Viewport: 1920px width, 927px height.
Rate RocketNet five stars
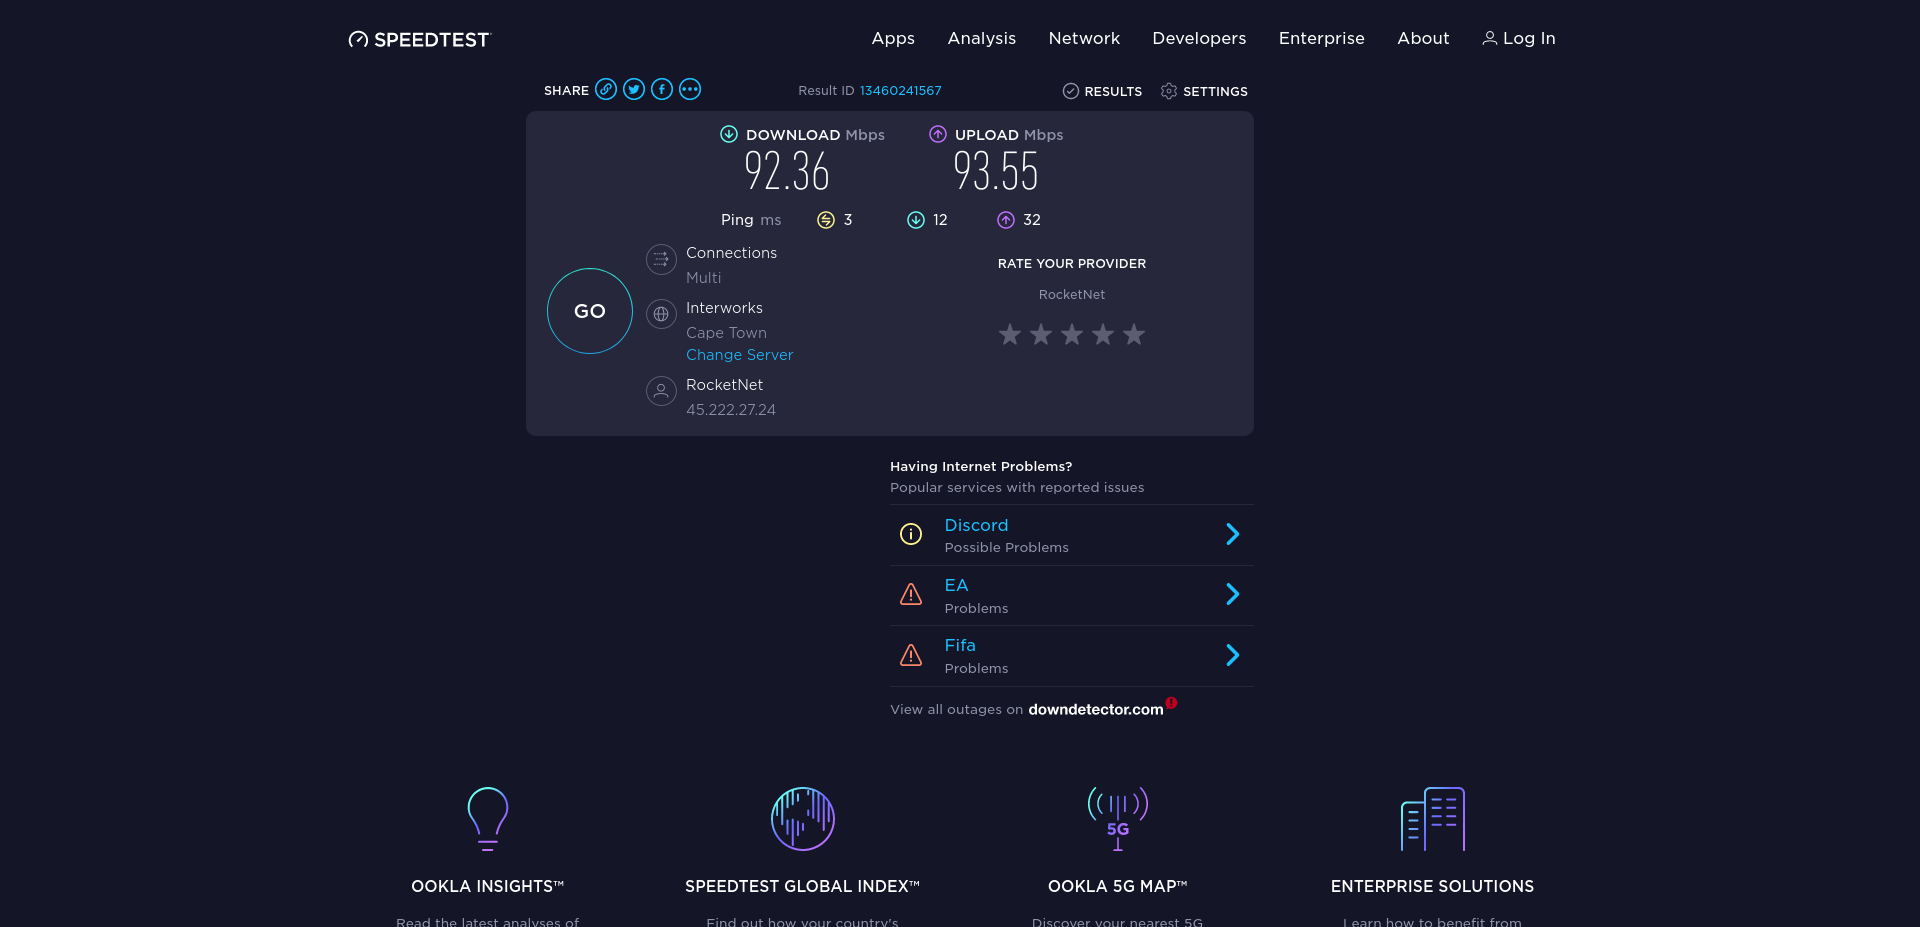1134,334
